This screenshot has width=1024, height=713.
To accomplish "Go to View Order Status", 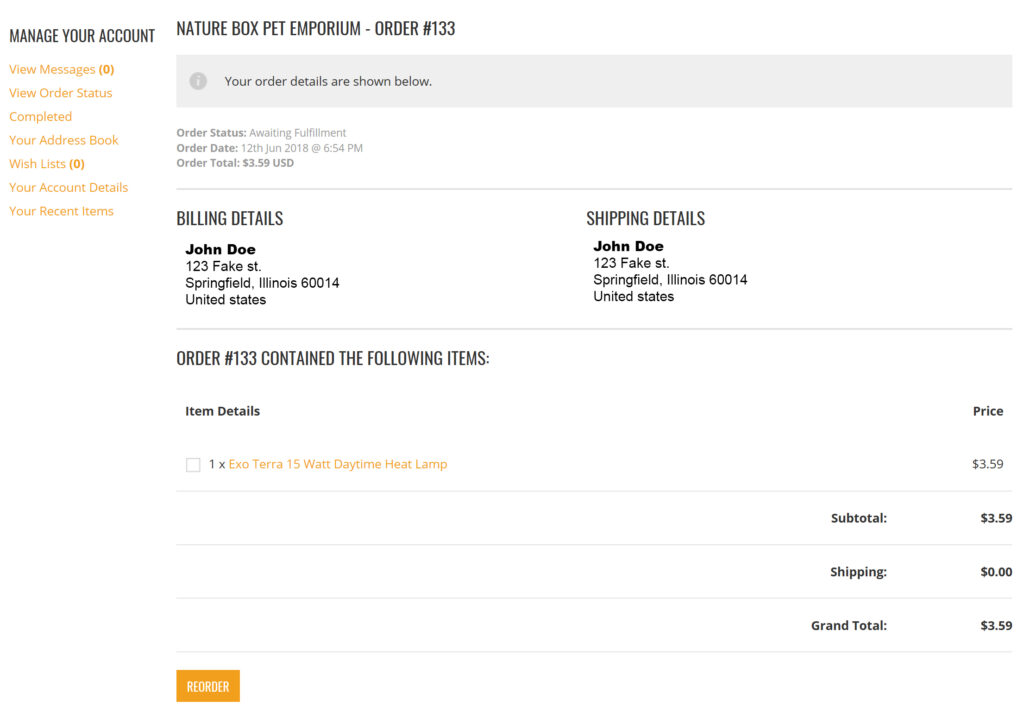I will [x=60, y=93].
